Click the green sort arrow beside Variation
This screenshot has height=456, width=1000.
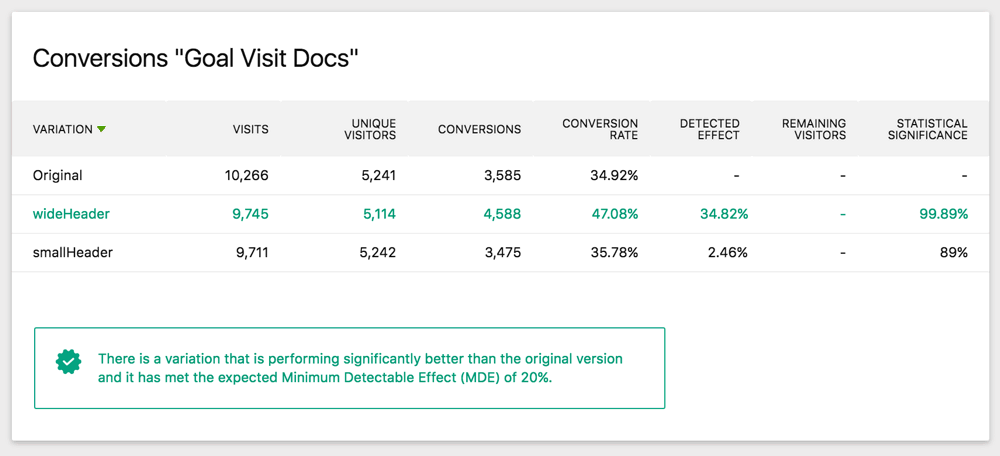coord(102,130)
